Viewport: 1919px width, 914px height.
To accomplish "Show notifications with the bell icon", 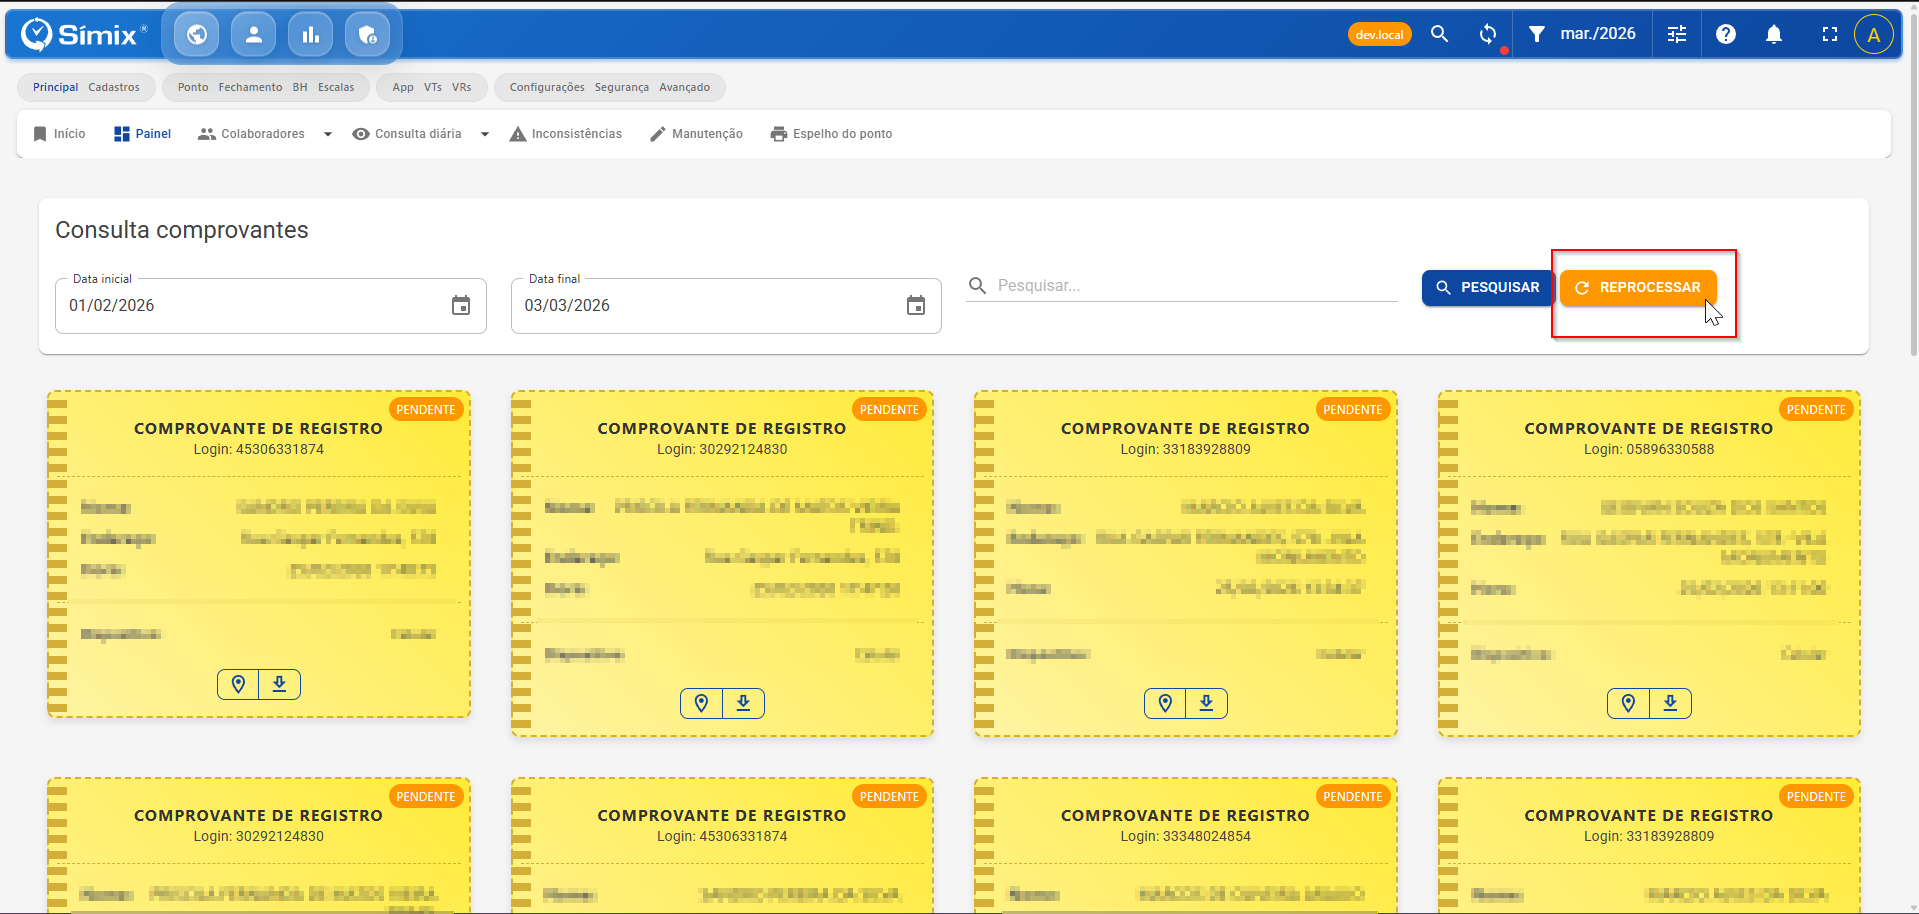I will 1774,34.
